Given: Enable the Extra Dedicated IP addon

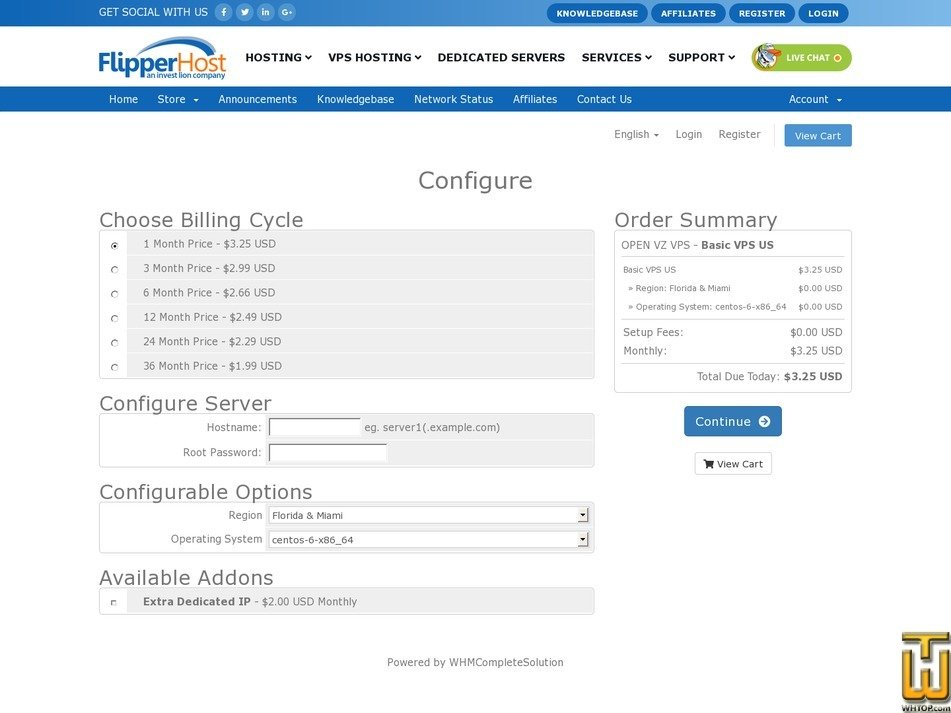Looking at the screenshot, I should [x=112, y=601].
